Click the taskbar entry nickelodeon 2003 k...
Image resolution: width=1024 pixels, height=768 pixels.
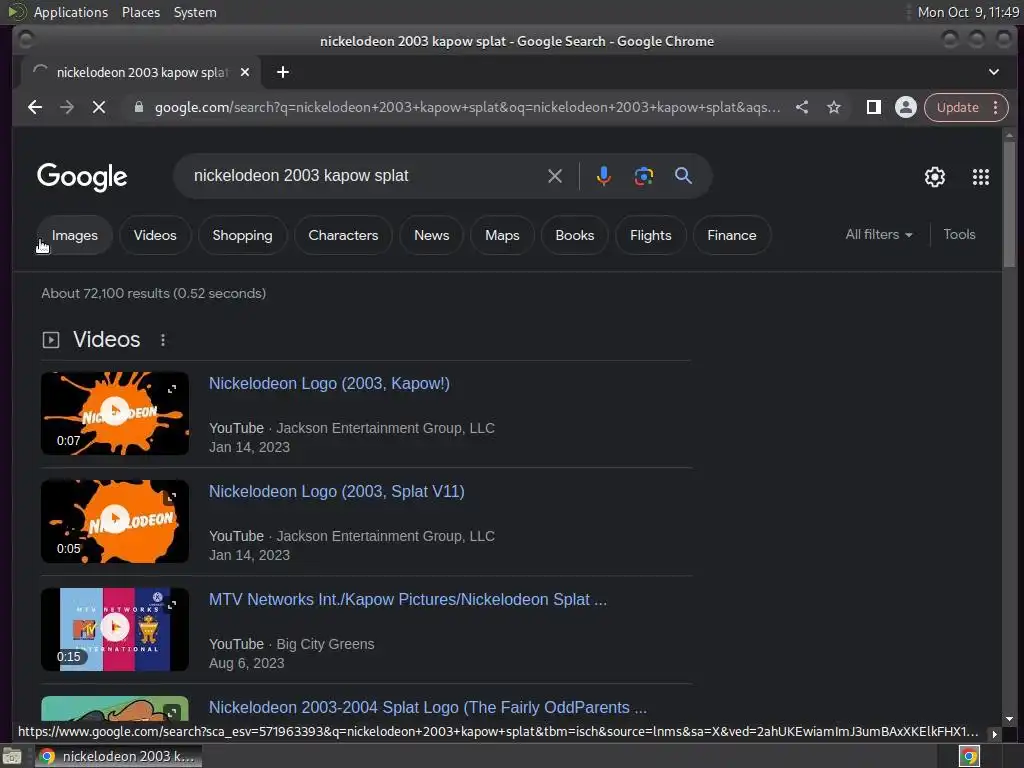118,756
